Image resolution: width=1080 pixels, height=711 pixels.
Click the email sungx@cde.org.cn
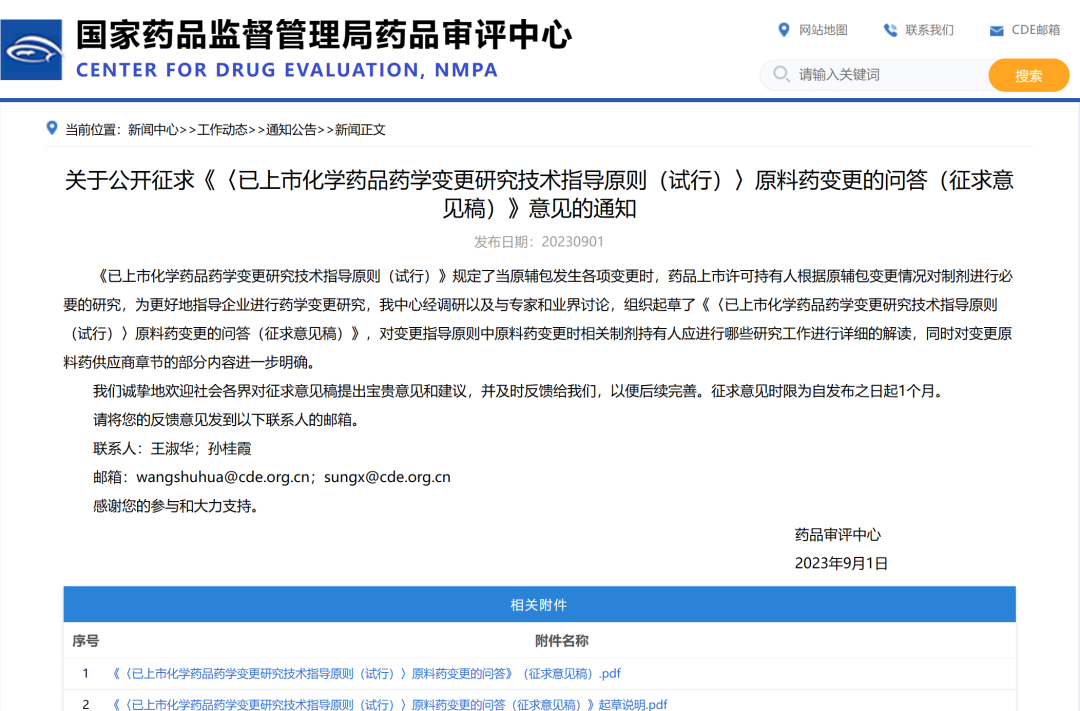pos(387,477)
